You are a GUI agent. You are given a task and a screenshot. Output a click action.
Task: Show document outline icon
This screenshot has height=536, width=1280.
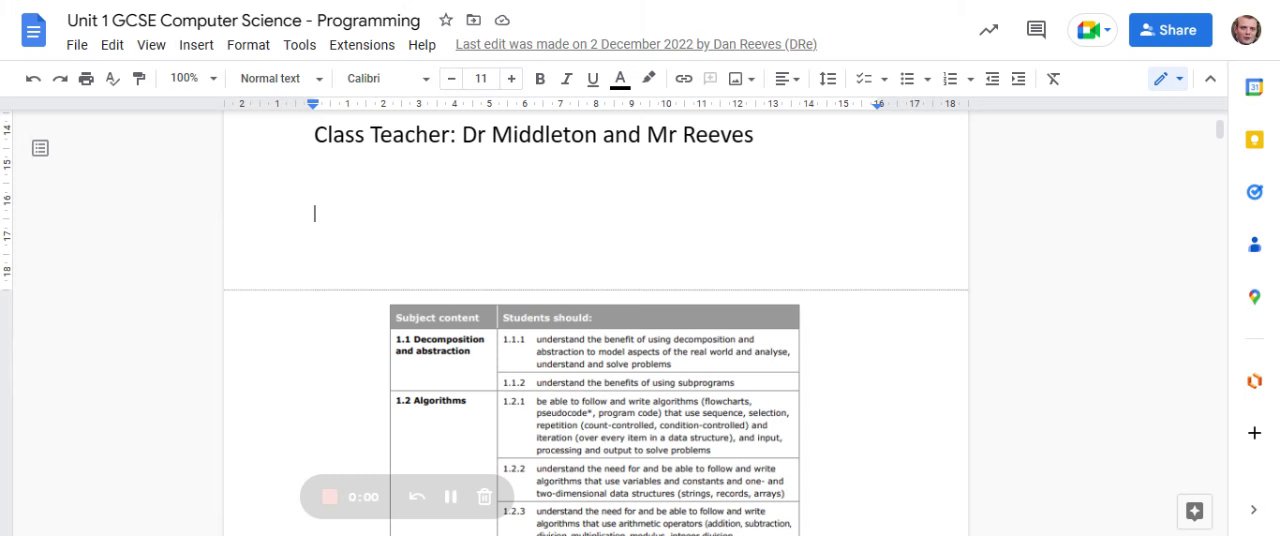pyautogui.click(x=40, y=148)
